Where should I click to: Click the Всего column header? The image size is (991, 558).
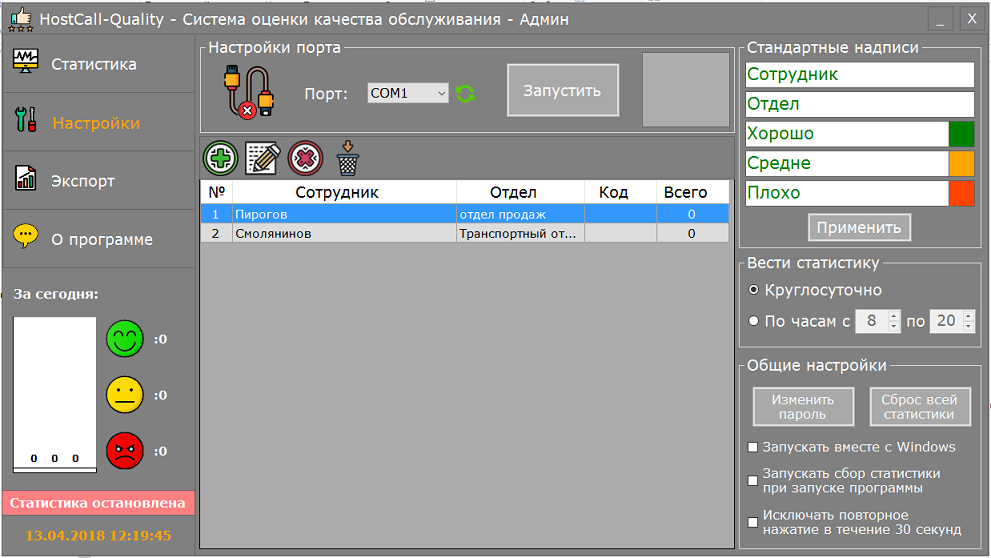coord(693,192)
